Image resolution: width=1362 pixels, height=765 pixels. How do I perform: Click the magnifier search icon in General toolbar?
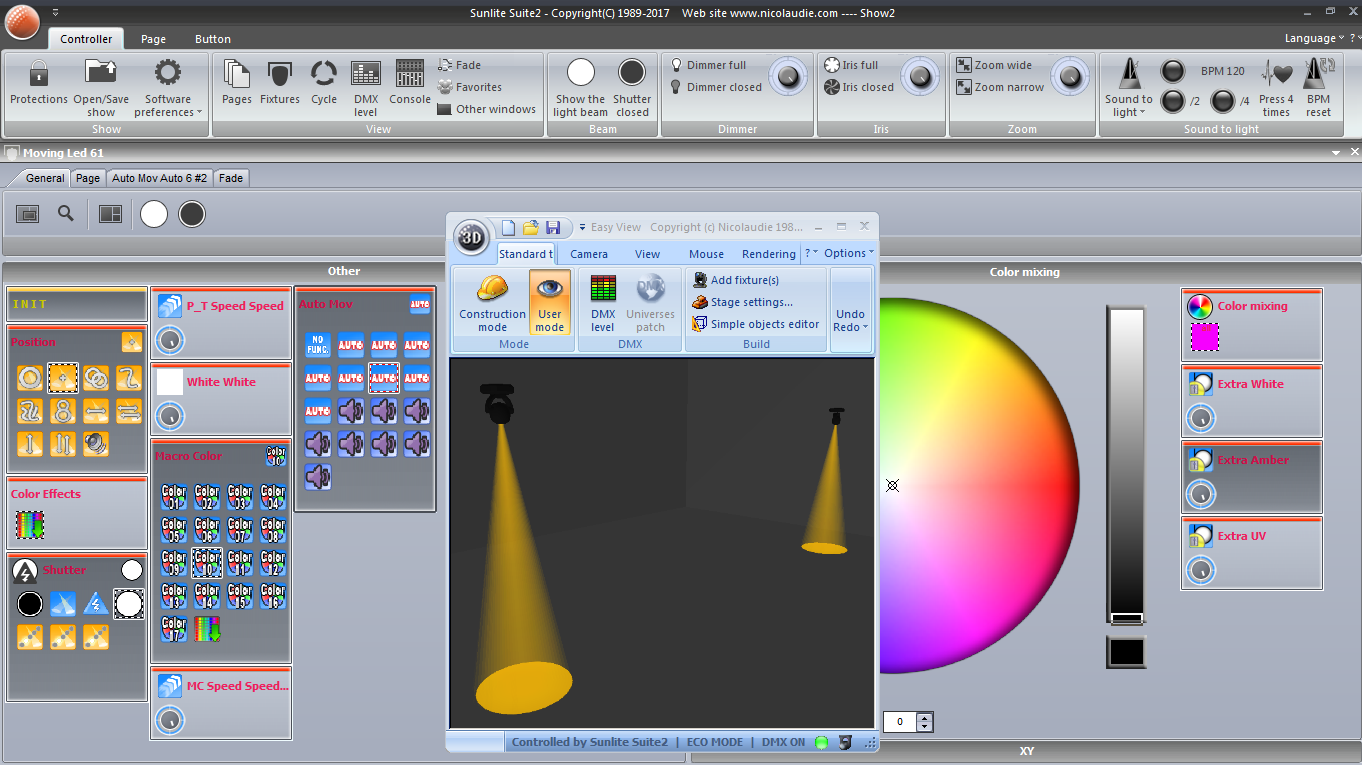[65, 213]
